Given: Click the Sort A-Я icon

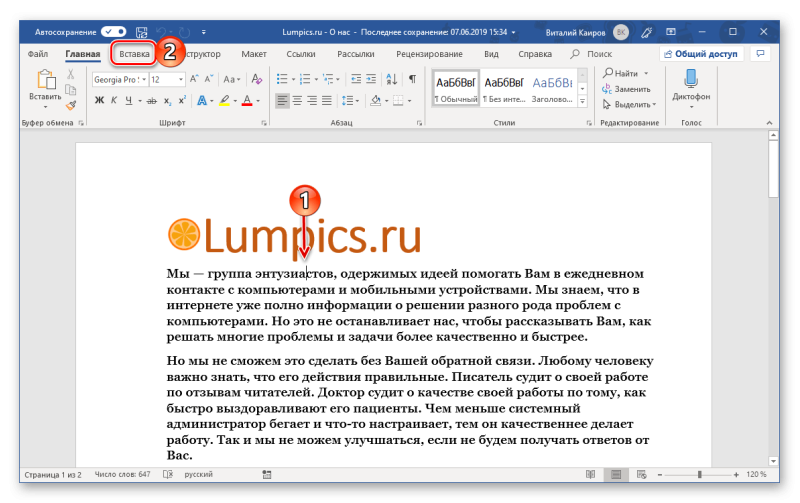Looking at the screenshot, I should coord(392,79).
